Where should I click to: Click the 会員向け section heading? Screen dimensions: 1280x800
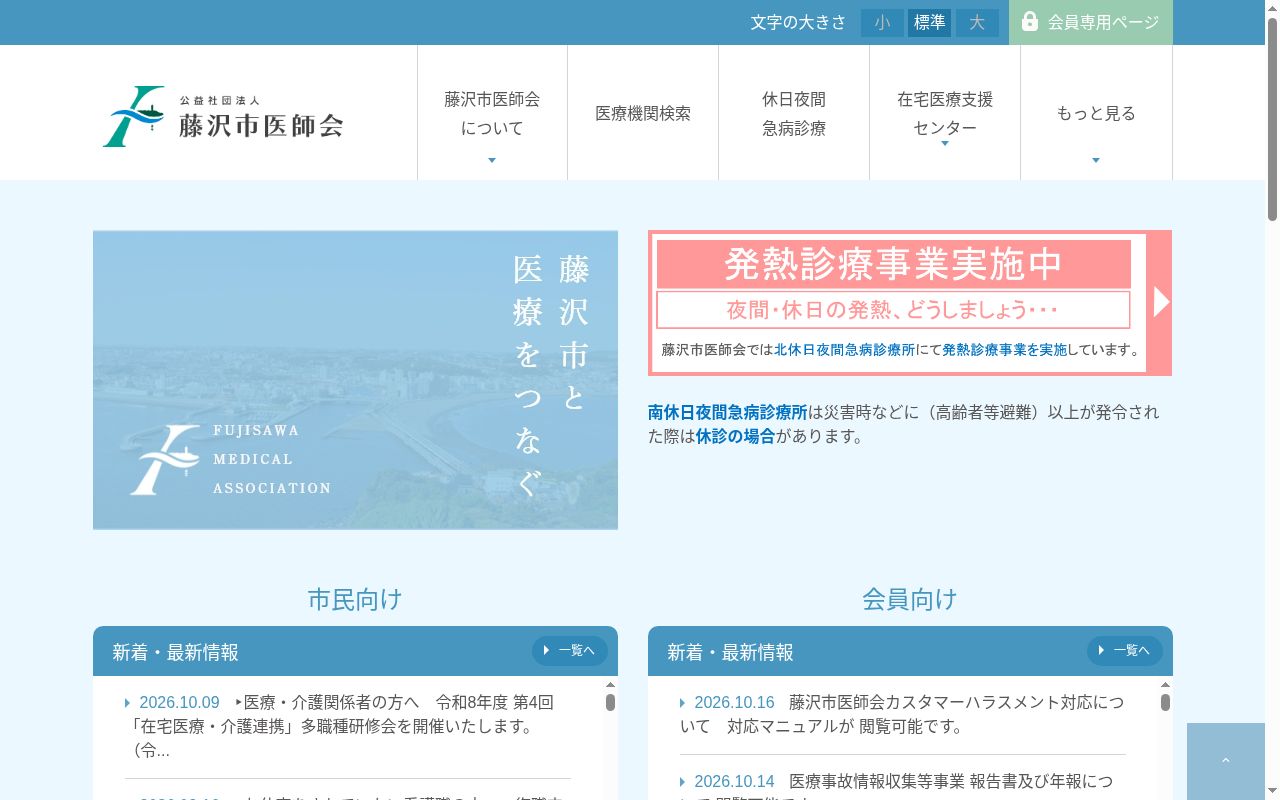[910, 599]
